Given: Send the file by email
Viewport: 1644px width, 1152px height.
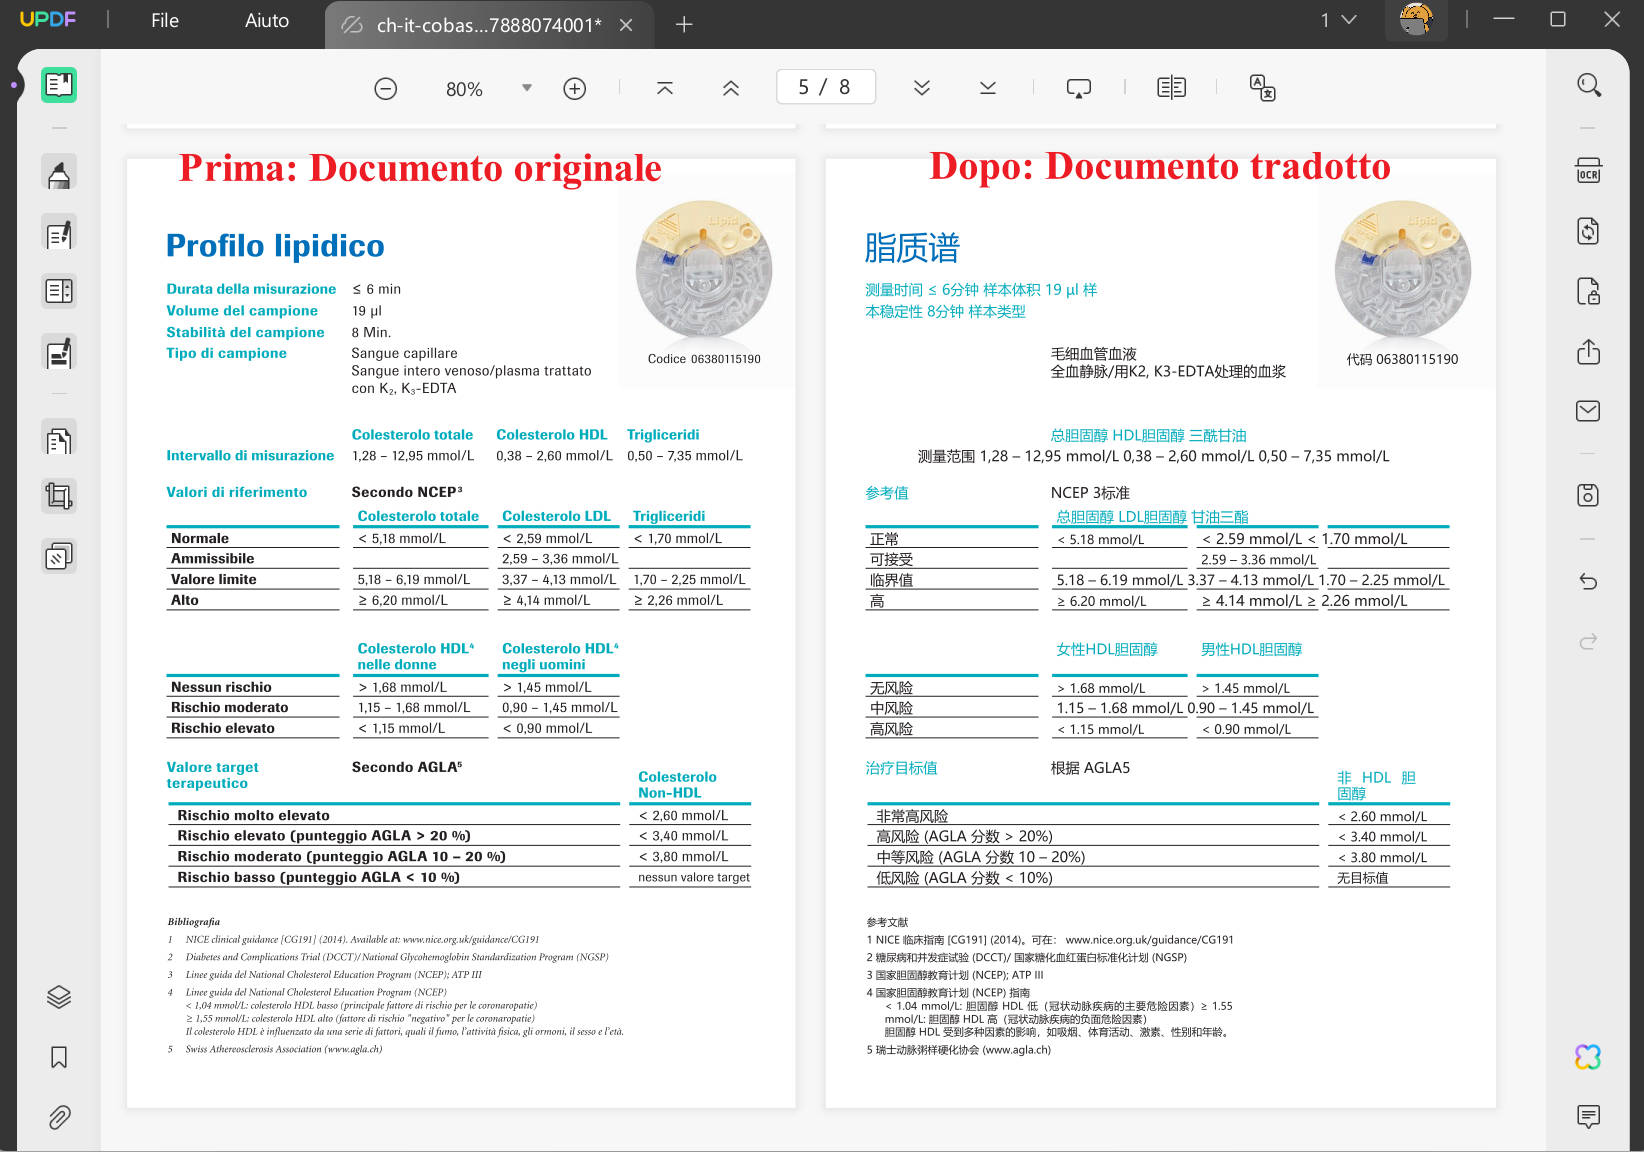Looking at the screenshot, I should tap(1588, 411).
